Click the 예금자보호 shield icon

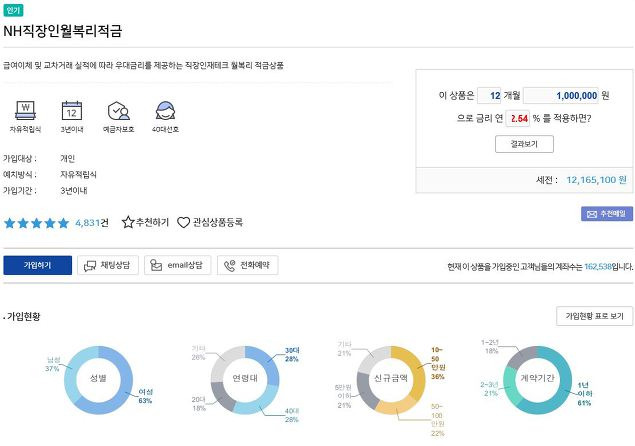pyautogui.click(x=118, y=111)
